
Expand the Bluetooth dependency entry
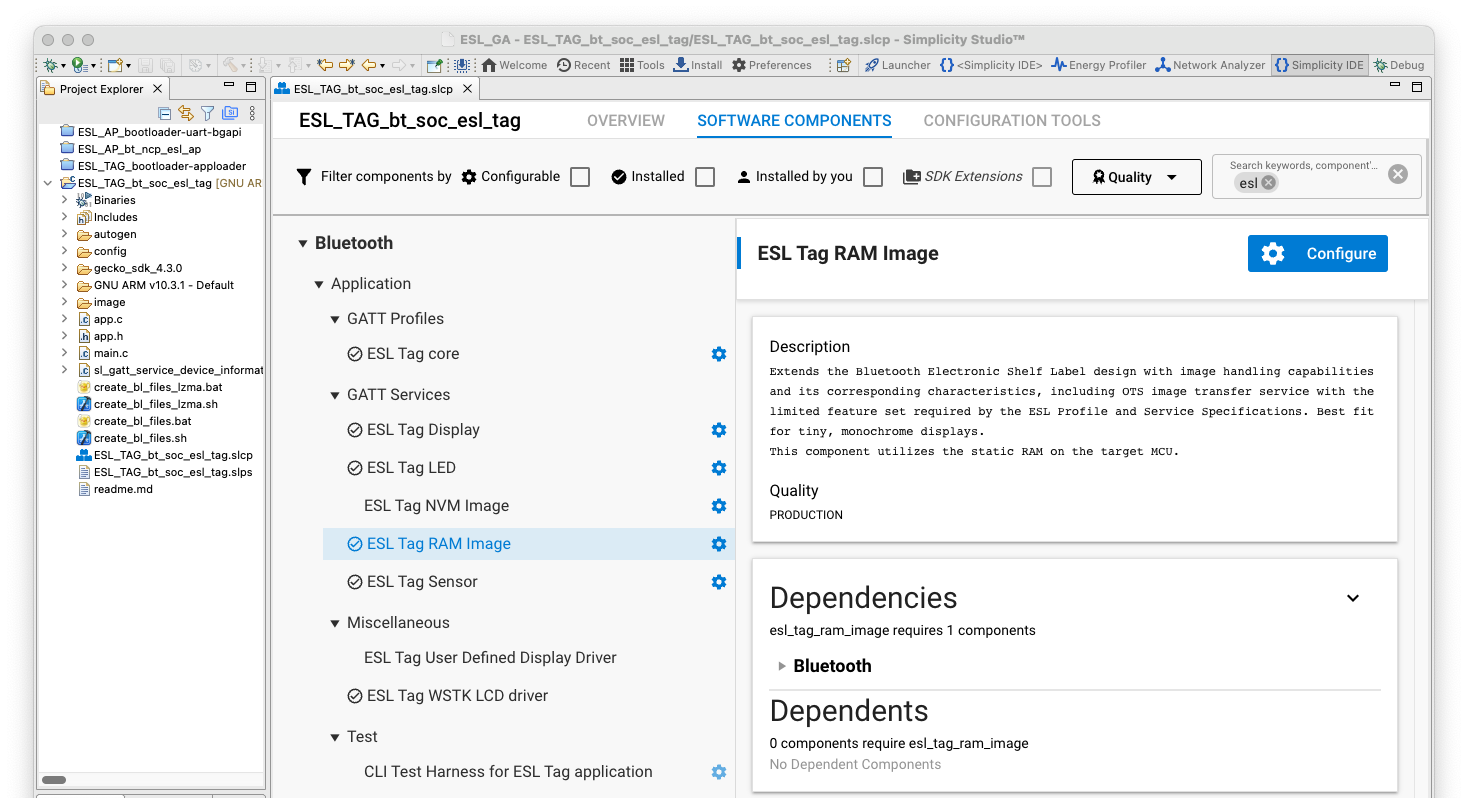[x=782, y=666]
